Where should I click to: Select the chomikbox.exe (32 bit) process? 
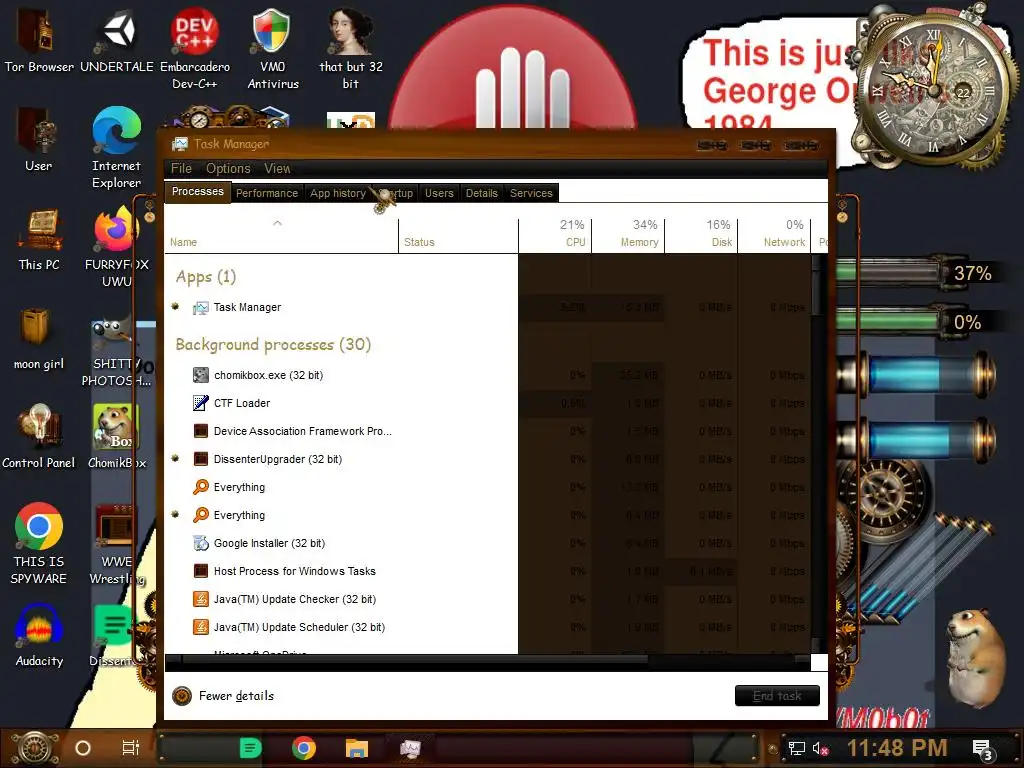487,375
